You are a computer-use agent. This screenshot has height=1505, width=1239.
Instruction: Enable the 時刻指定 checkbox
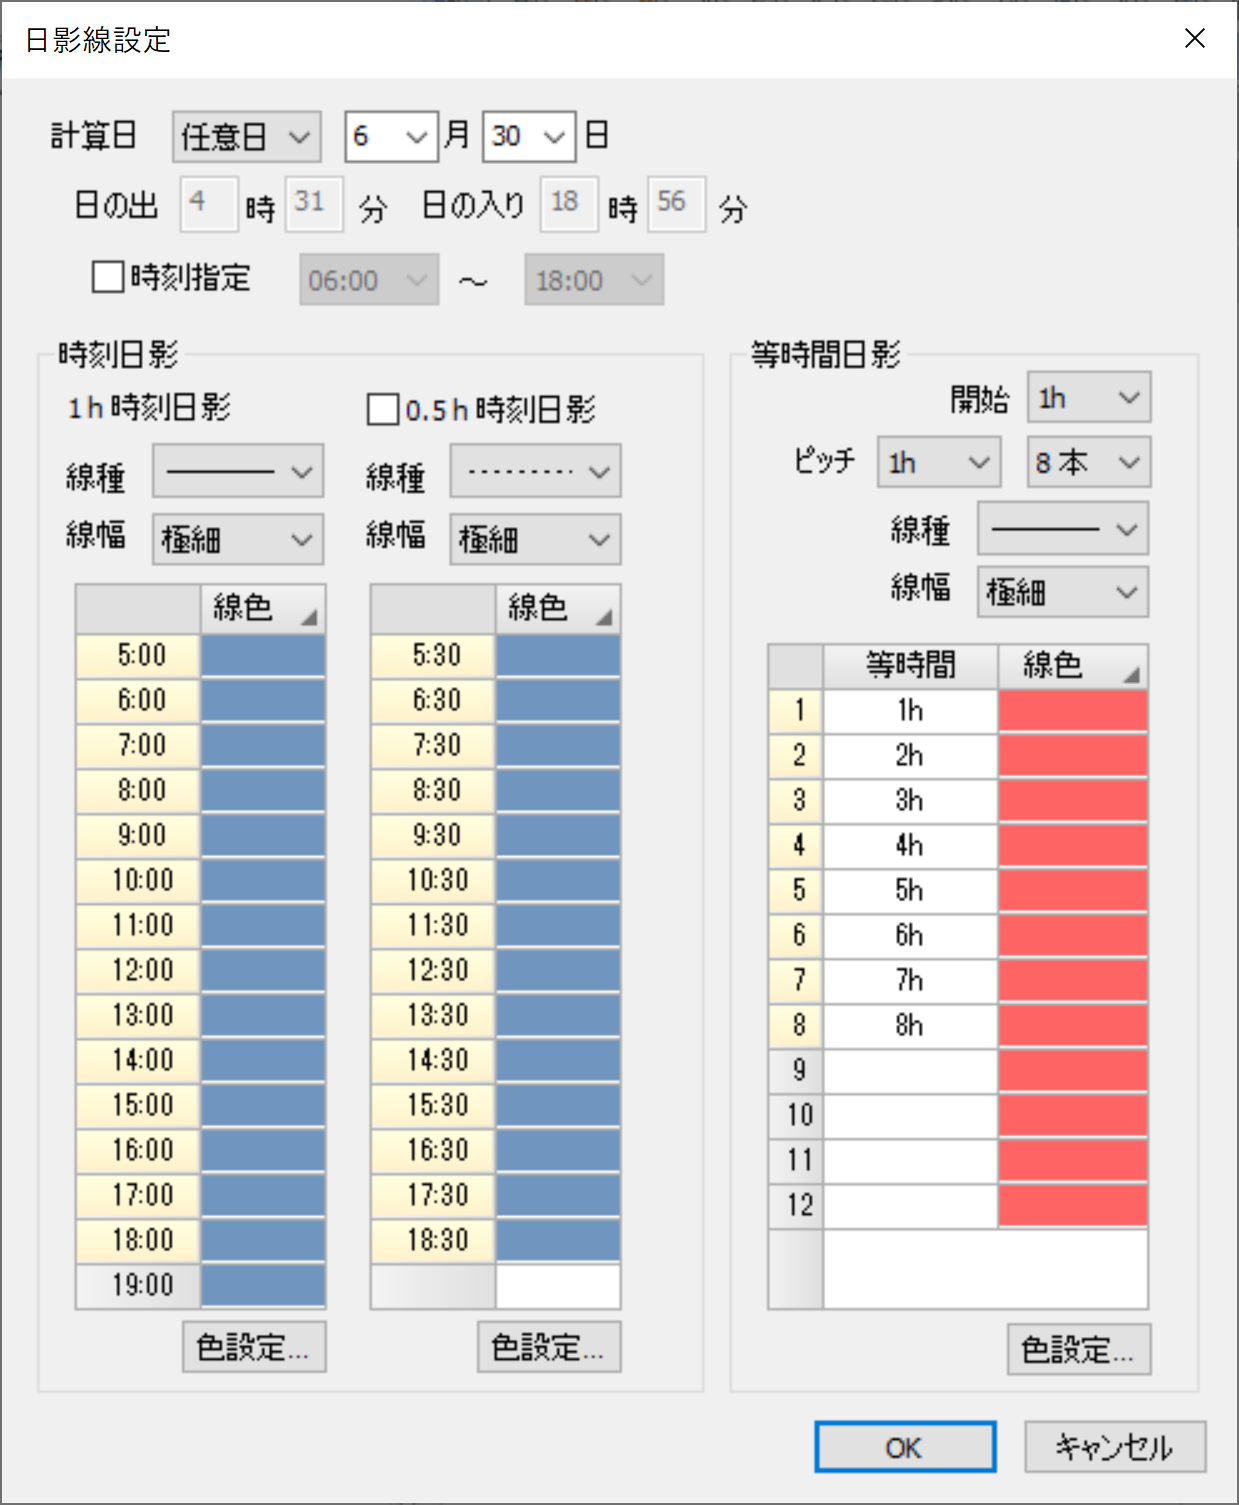point(108,277)
